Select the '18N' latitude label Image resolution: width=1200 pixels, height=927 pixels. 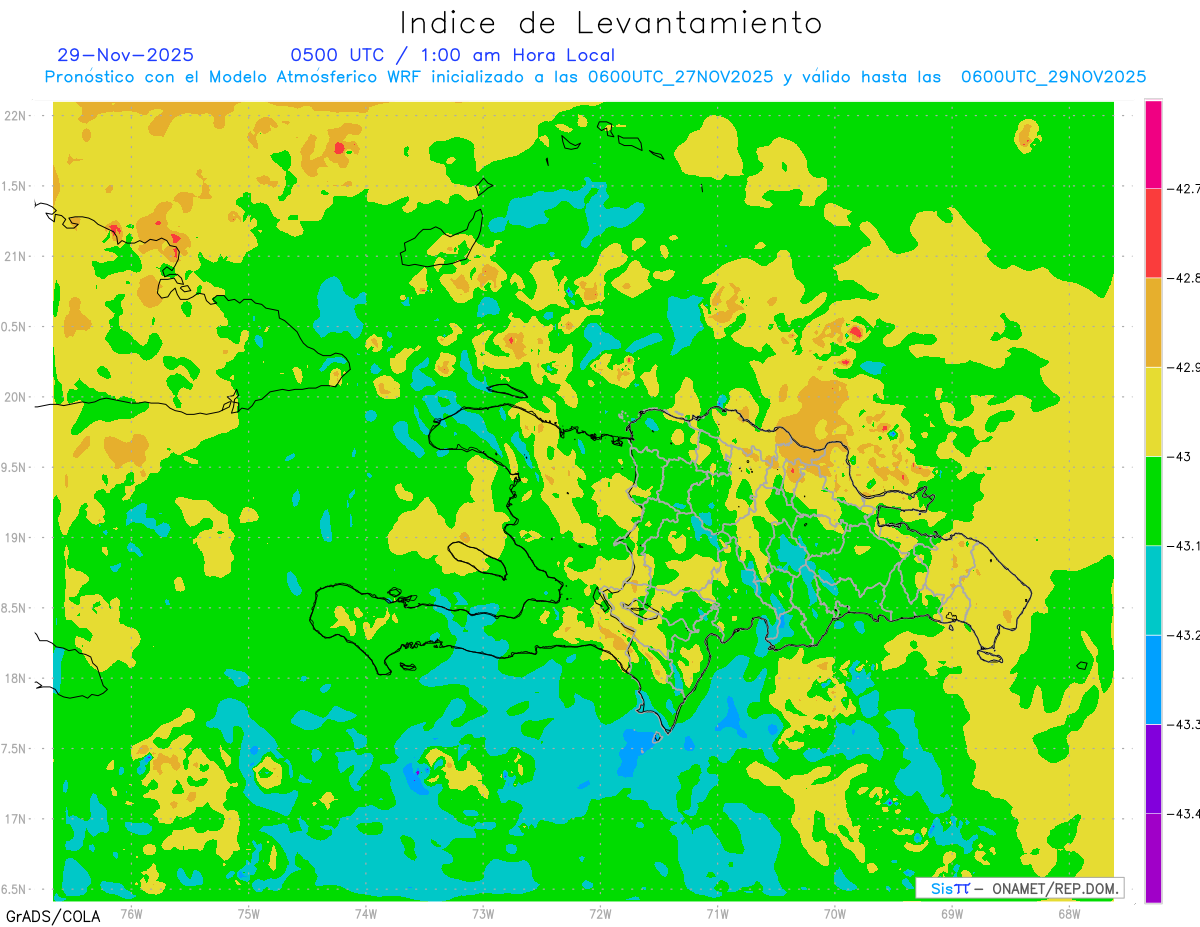[x=16, y=678]
